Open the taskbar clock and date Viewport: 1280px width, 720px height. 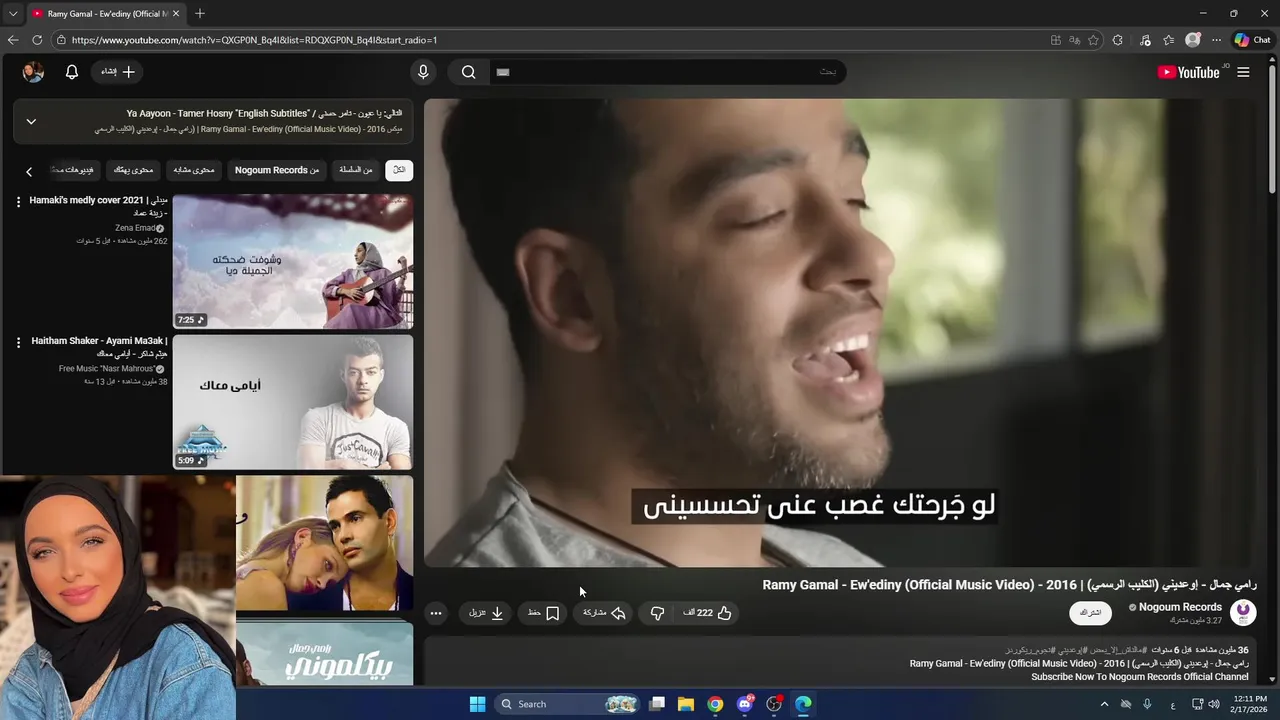1250,704
